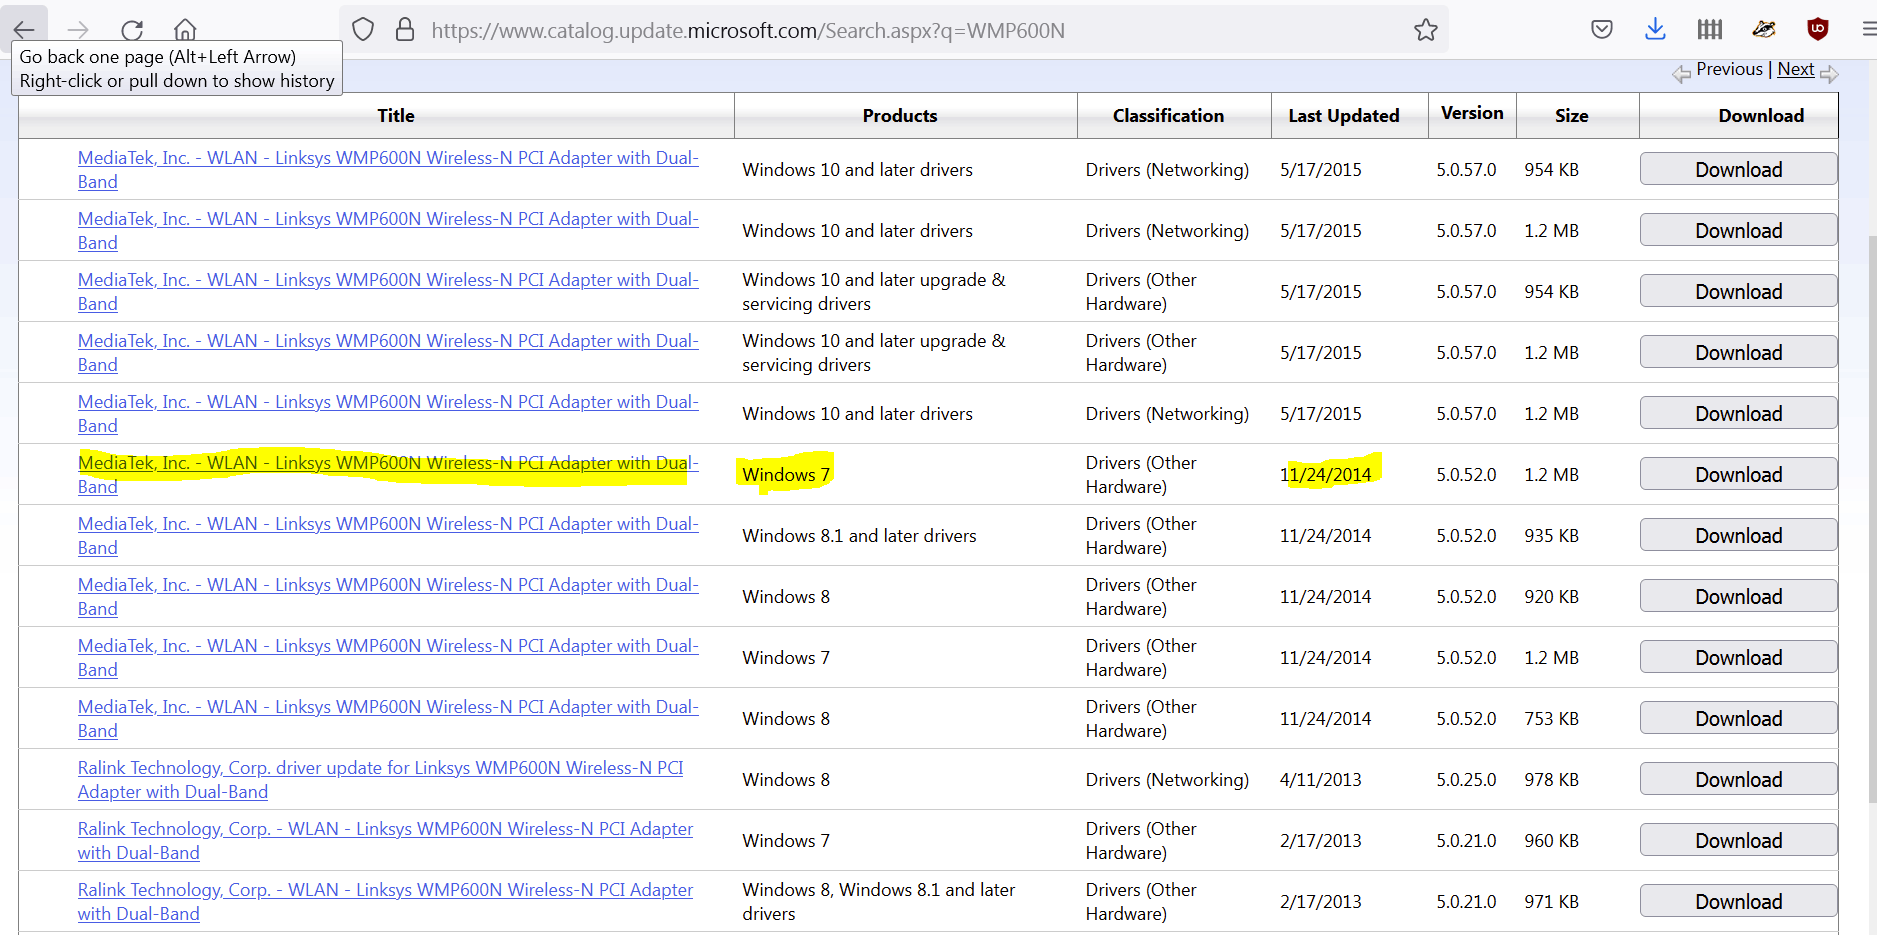Sort results by Classification column
The width and height of the screenshot is (1877, 935).
1168,116
